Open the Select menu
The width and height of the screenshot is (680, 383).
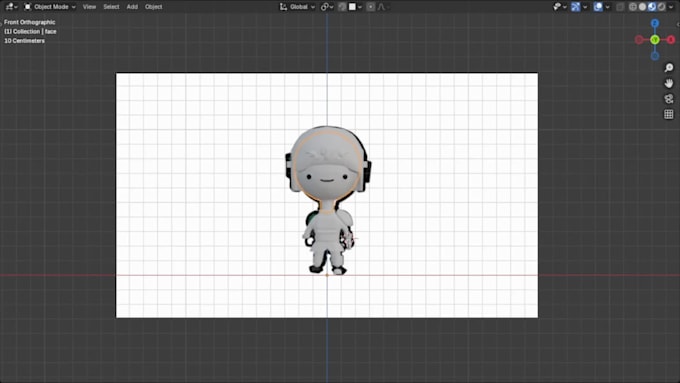[x=111, y=7]
